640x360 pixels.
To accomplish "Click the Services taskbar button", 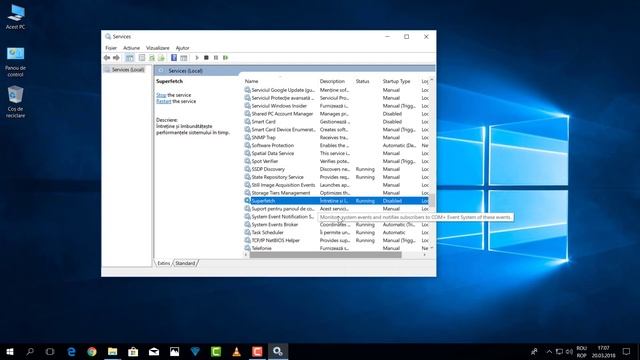I will 278,351.
